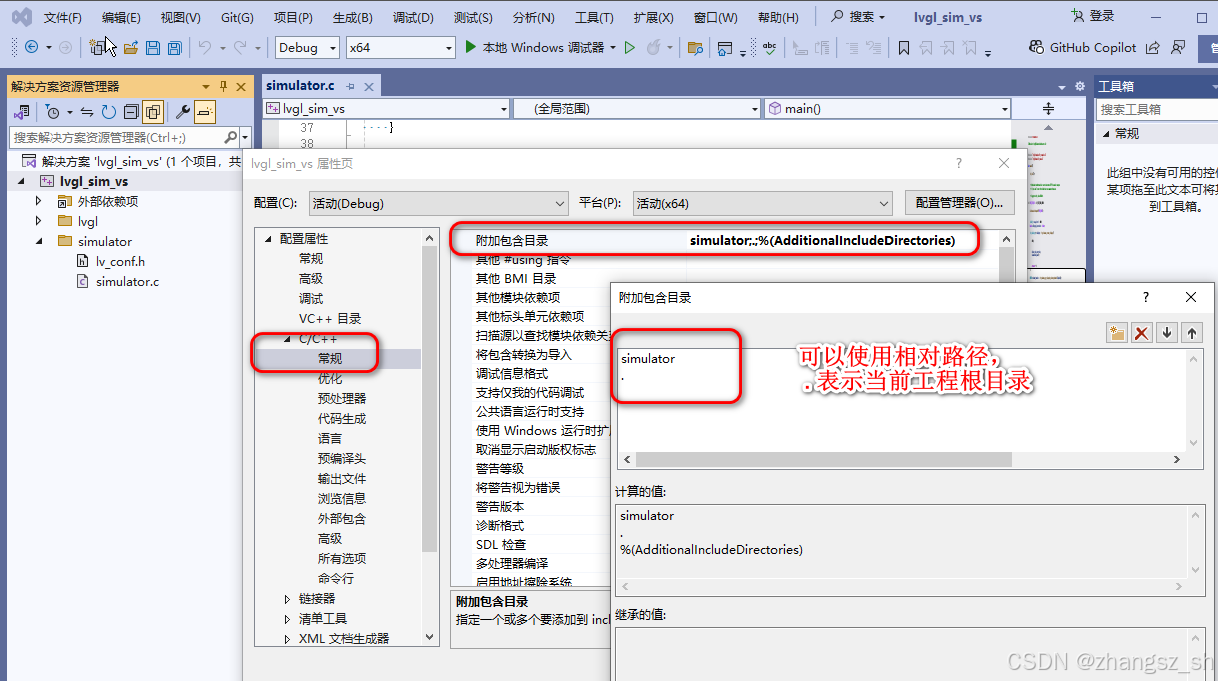Click the Undo arrow in toolbar
1218x681 pixels.
pos(204,47)
